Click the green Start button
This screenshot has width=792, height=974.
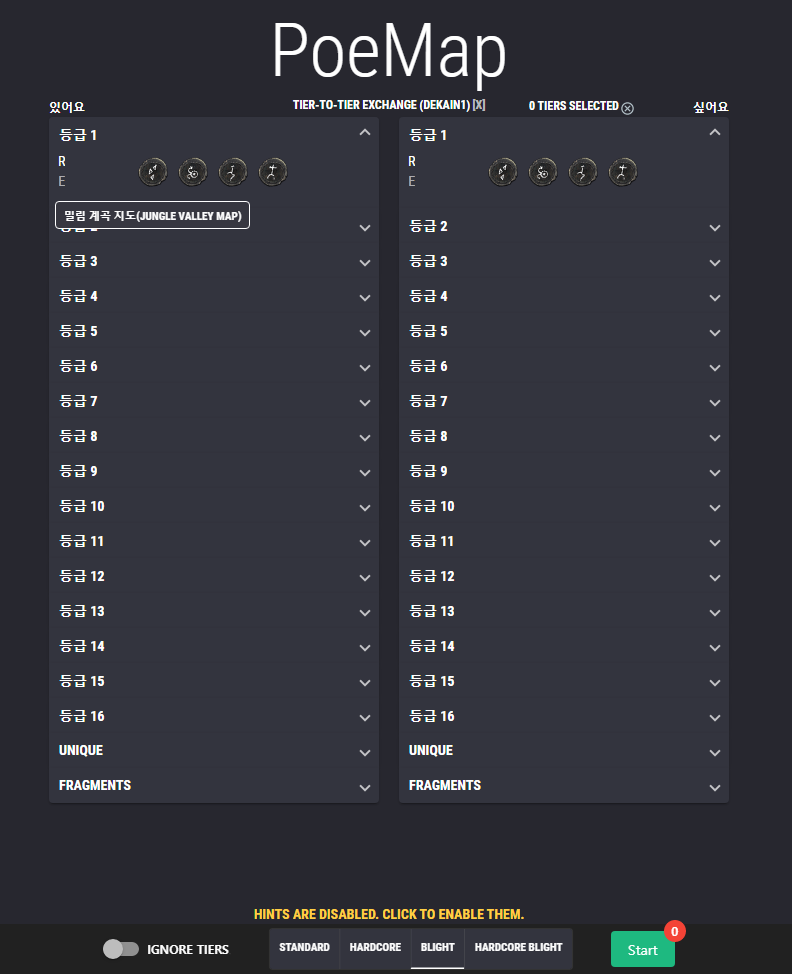642,949
